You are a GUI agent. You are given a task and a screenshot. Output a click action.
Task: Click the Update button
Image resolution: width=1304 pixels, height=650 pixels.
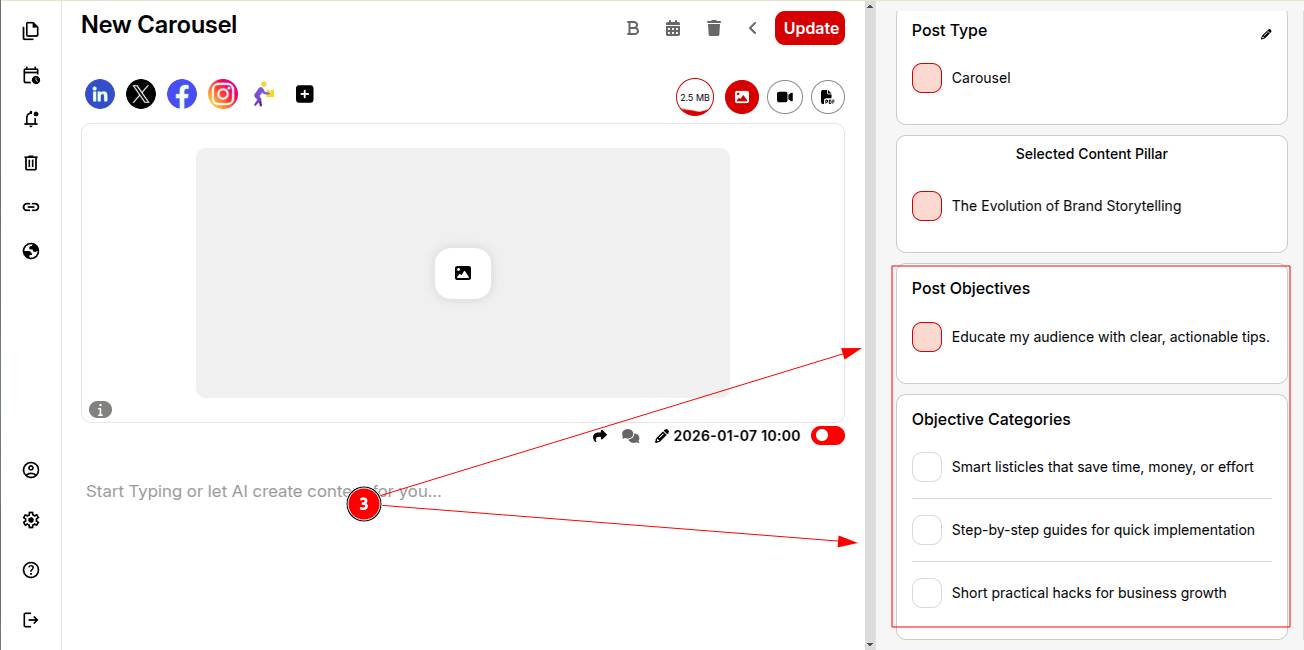810,28
